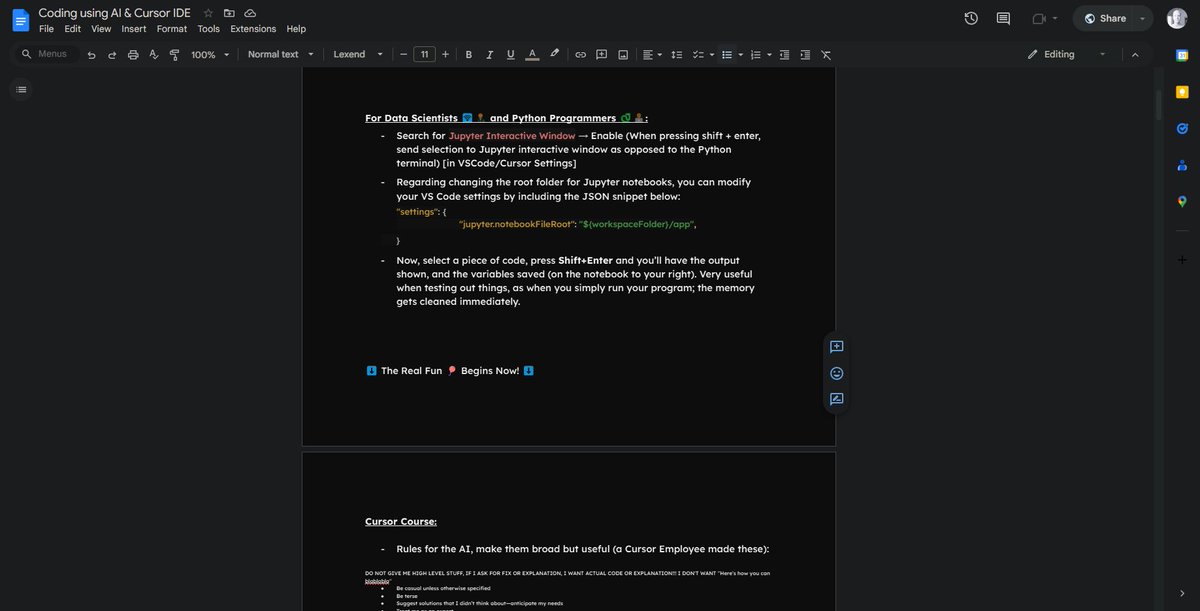The height and width of the screenshot is (611, 1200).
Task: Move document to folder icon
Action: click(x=229, y=13)
